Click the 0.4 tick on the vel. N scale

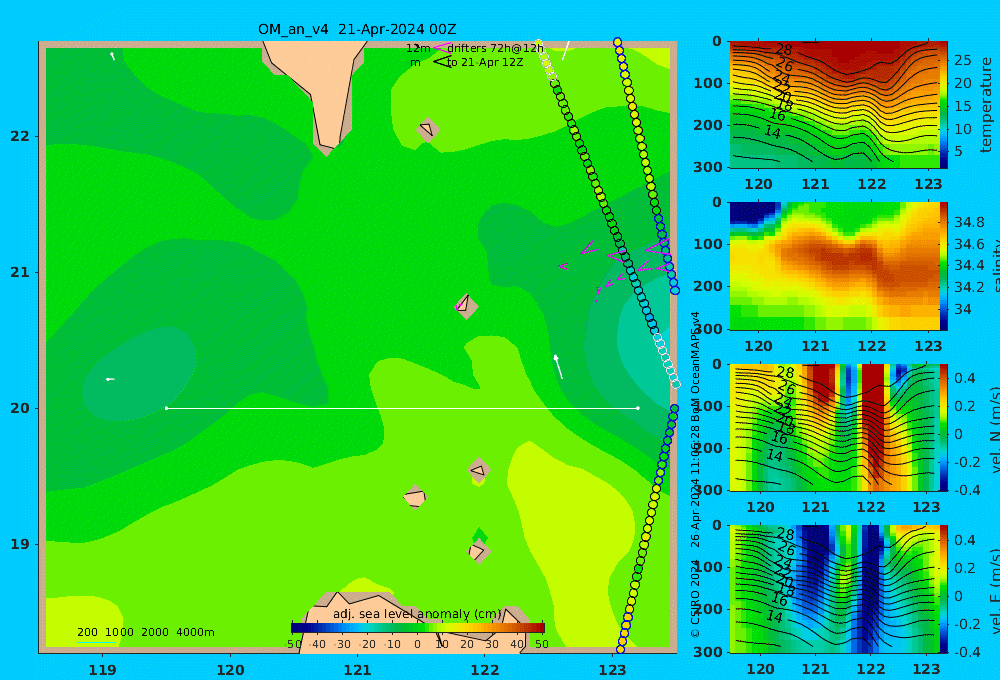[965, 378]
